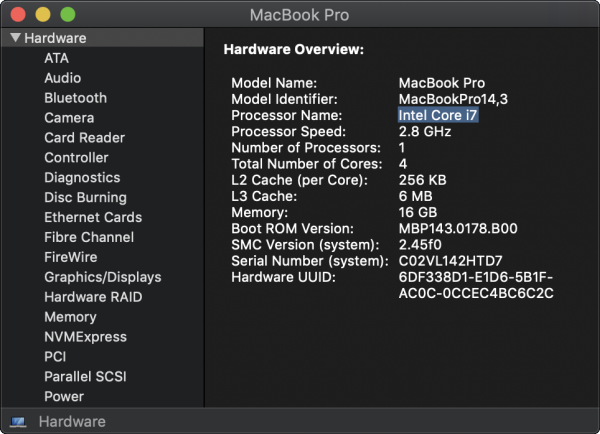
Task: Collapse the Hardware disclosure triangle
Action: pyautogui.click(x=15, y=38)
